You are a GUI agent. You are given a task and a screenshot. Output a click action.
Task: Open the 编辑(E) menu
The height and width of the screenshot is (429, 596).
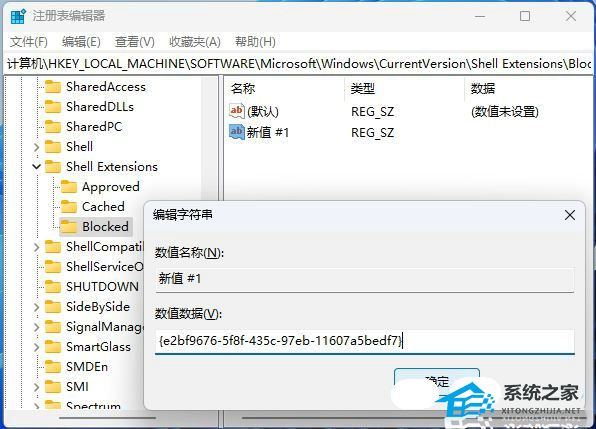81,41
